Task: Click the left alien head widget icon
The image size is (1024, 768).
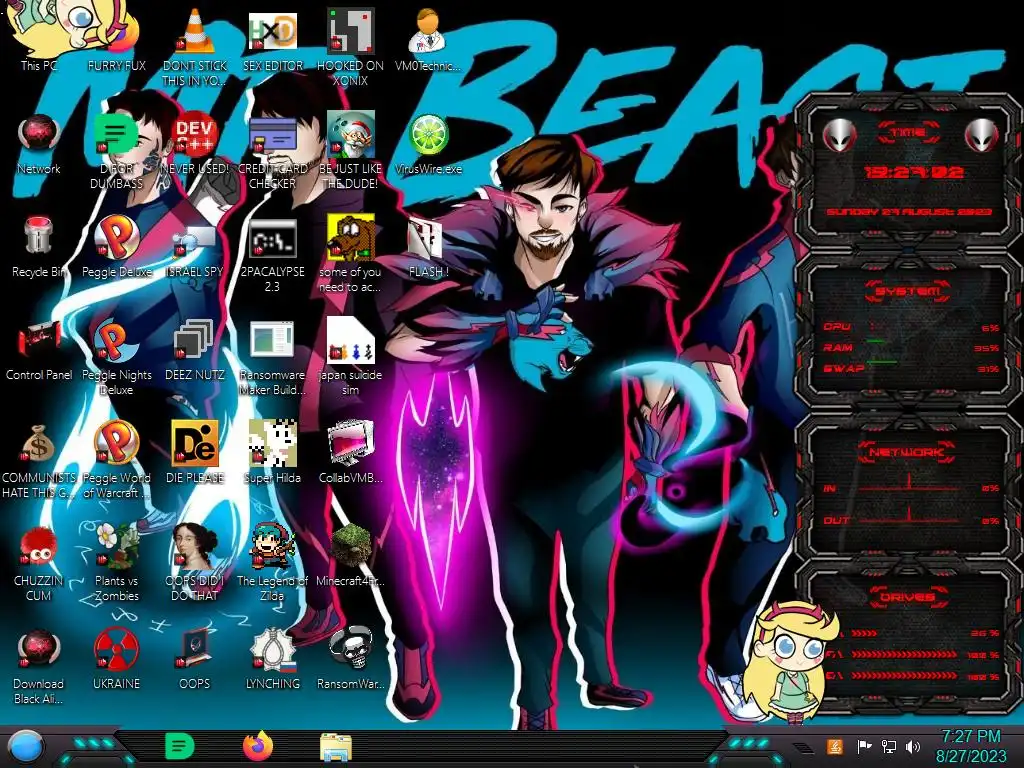Action: pos(839,135)
